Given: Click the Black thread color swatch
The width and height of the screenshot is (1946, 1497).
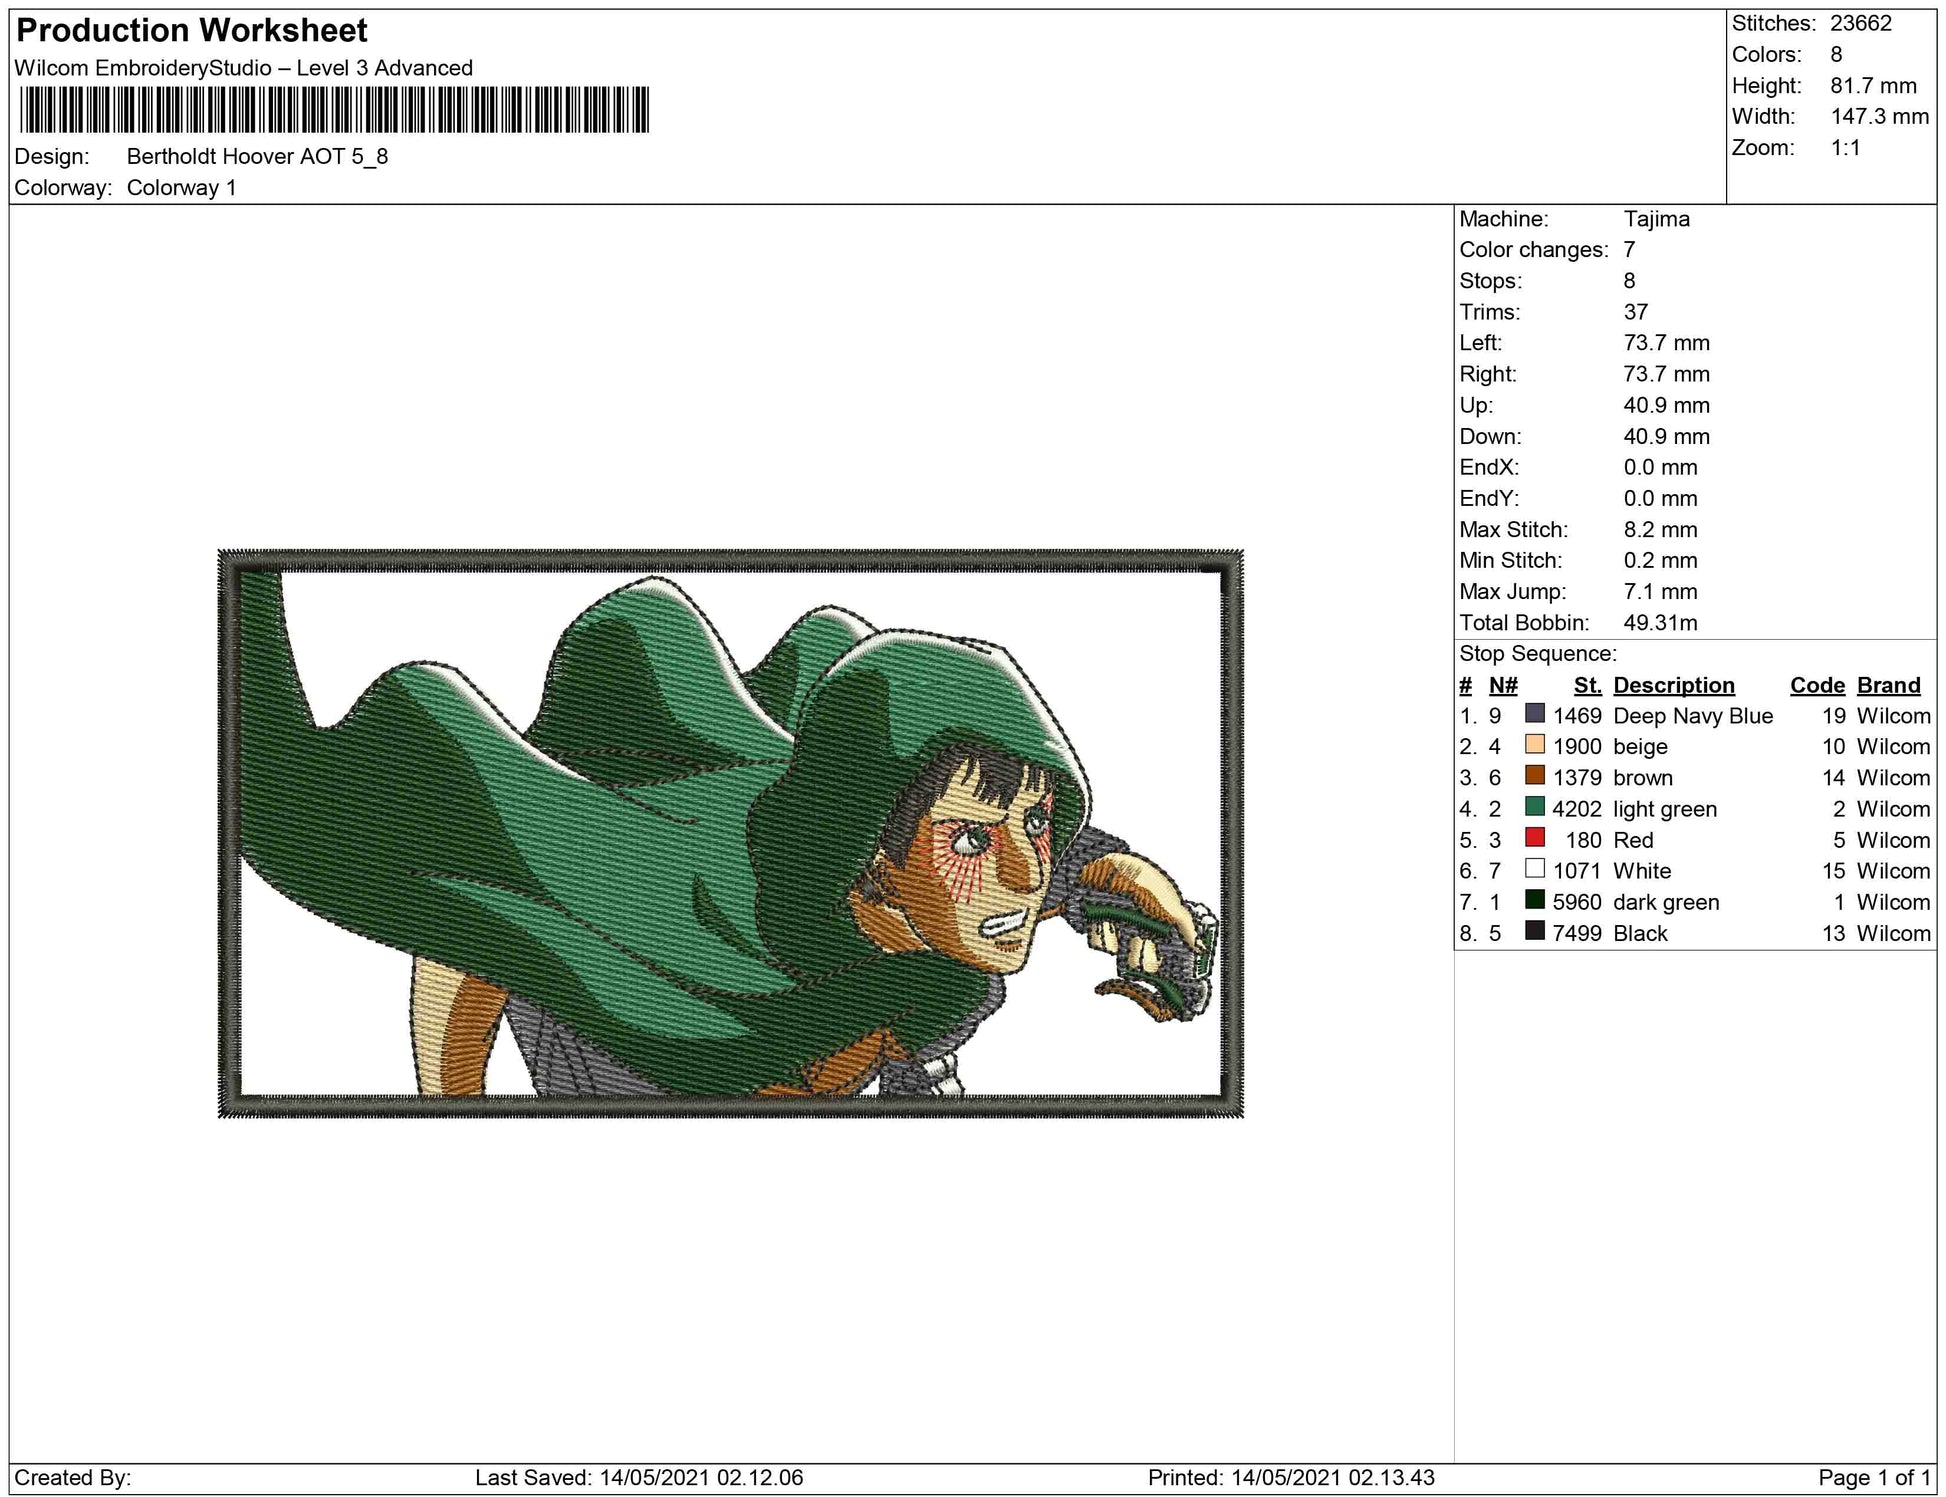Looking at the screenshot, I should click(1535, 931).
